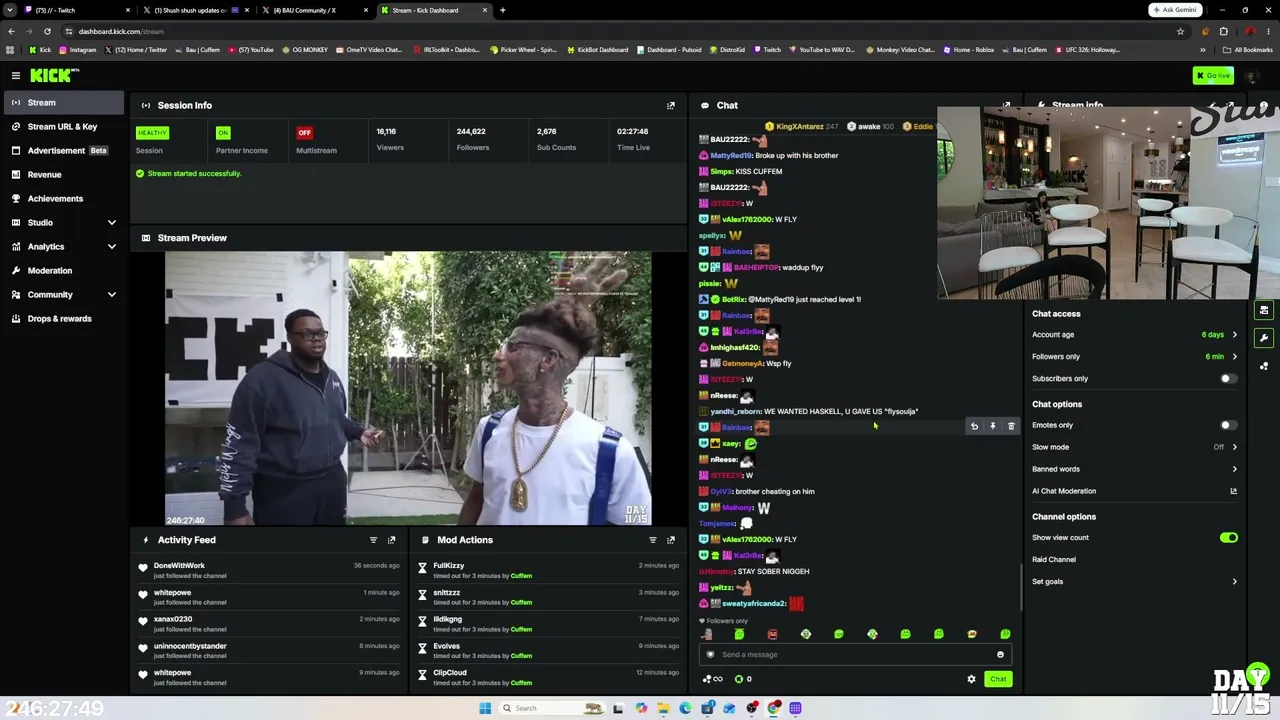This screenshot has width=1280, height=720.
Task: Toggle the Emotes only switch
Action: pos(1228,425)
